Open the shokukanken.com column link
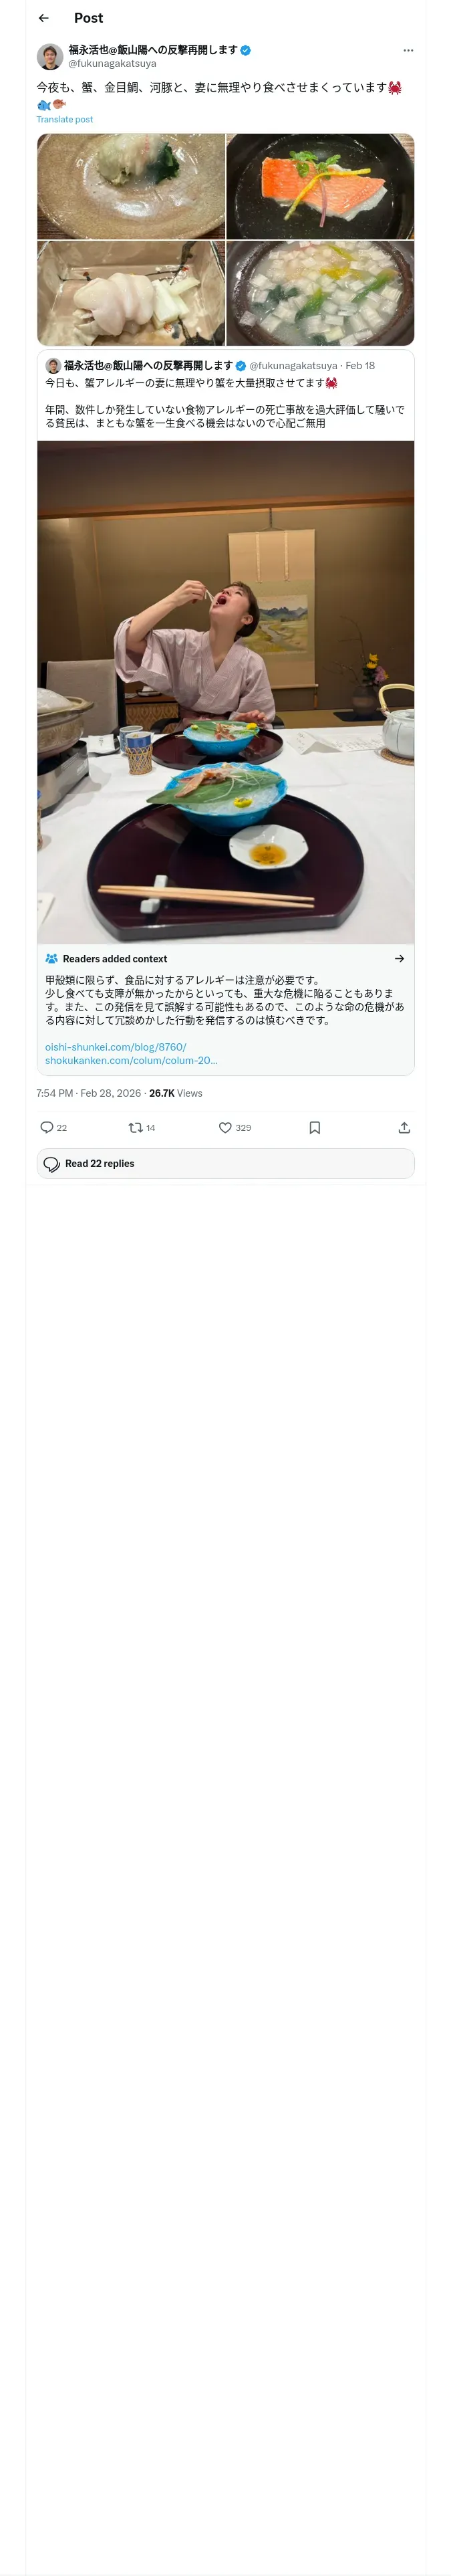The image size is (451, 2576). click(x=130, y=1060)
